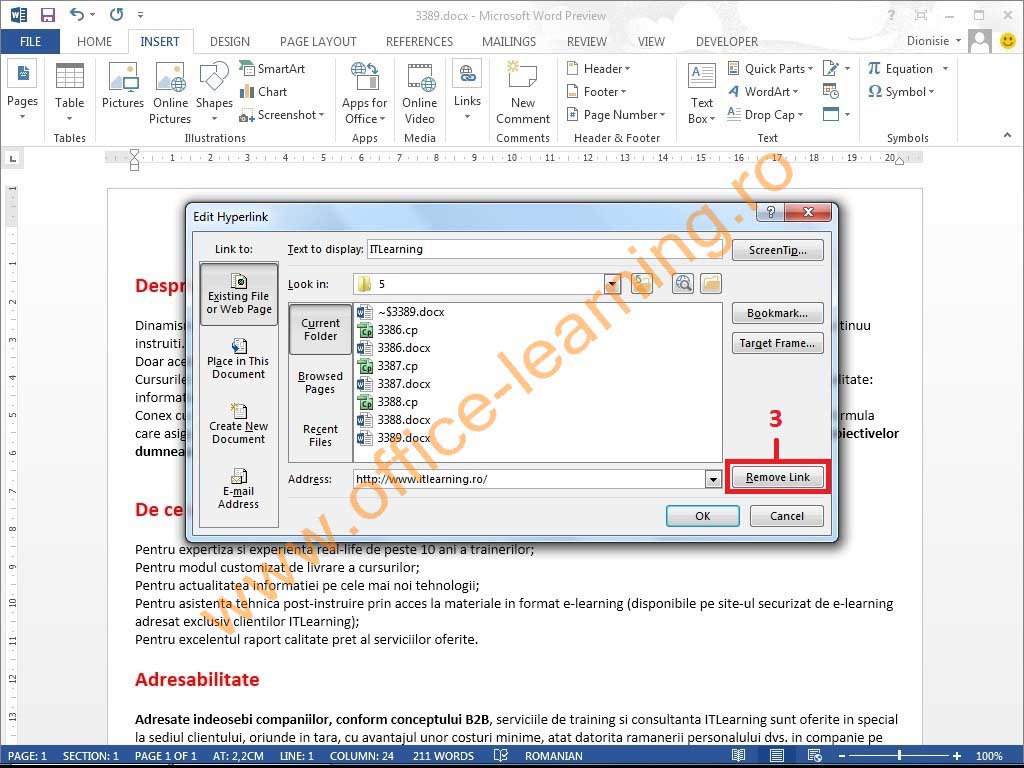This screenshot has height=768, width=1024.
Task: Switch to the PAGE LAYOUT tab
Action: pos(318,41)
